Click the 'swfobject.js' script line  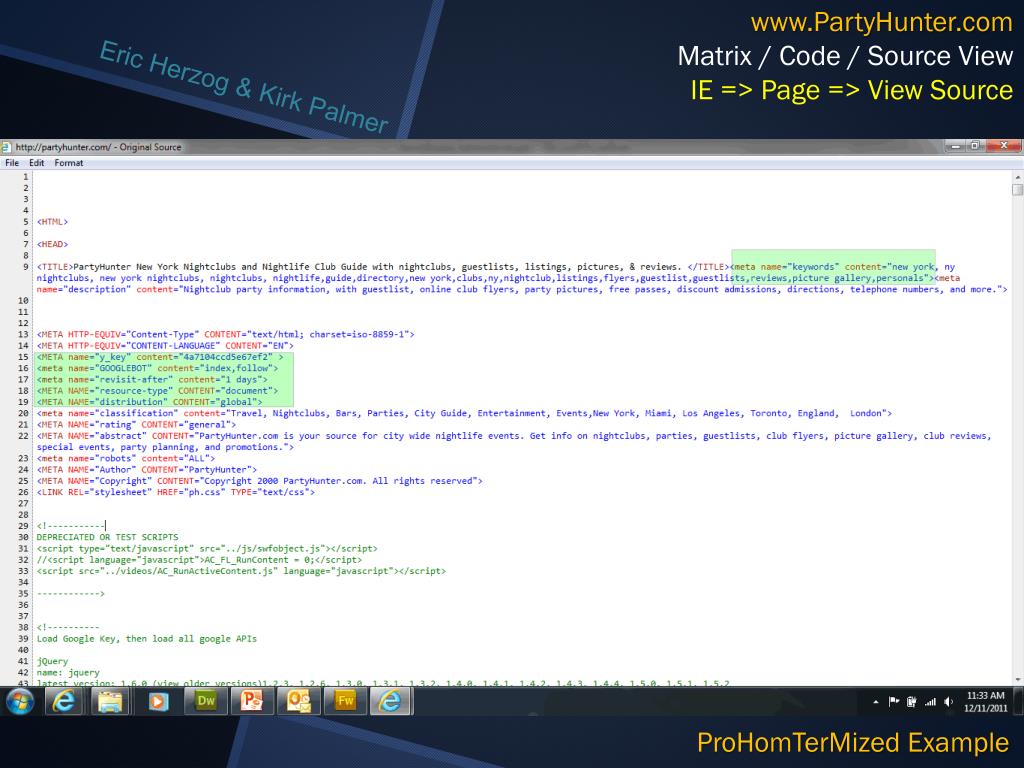tap(207, 549)
